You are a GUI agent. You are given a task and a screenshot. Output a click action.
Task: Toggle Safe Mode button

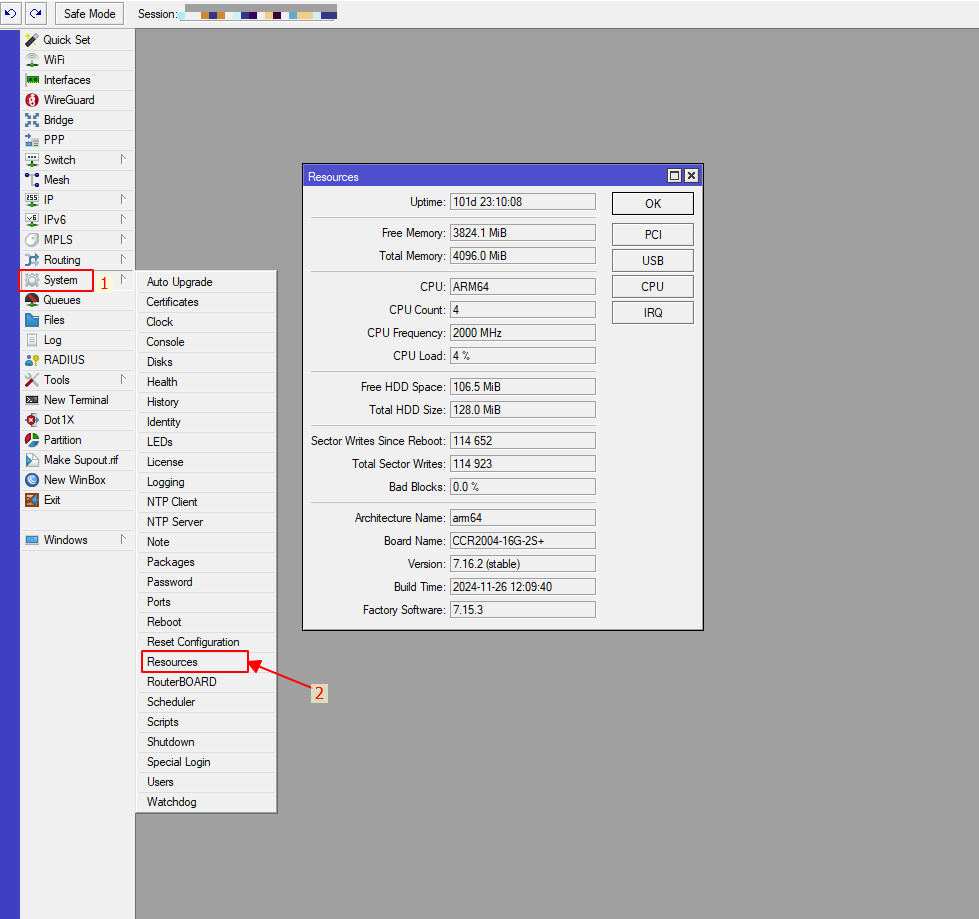tap(89, 14)
